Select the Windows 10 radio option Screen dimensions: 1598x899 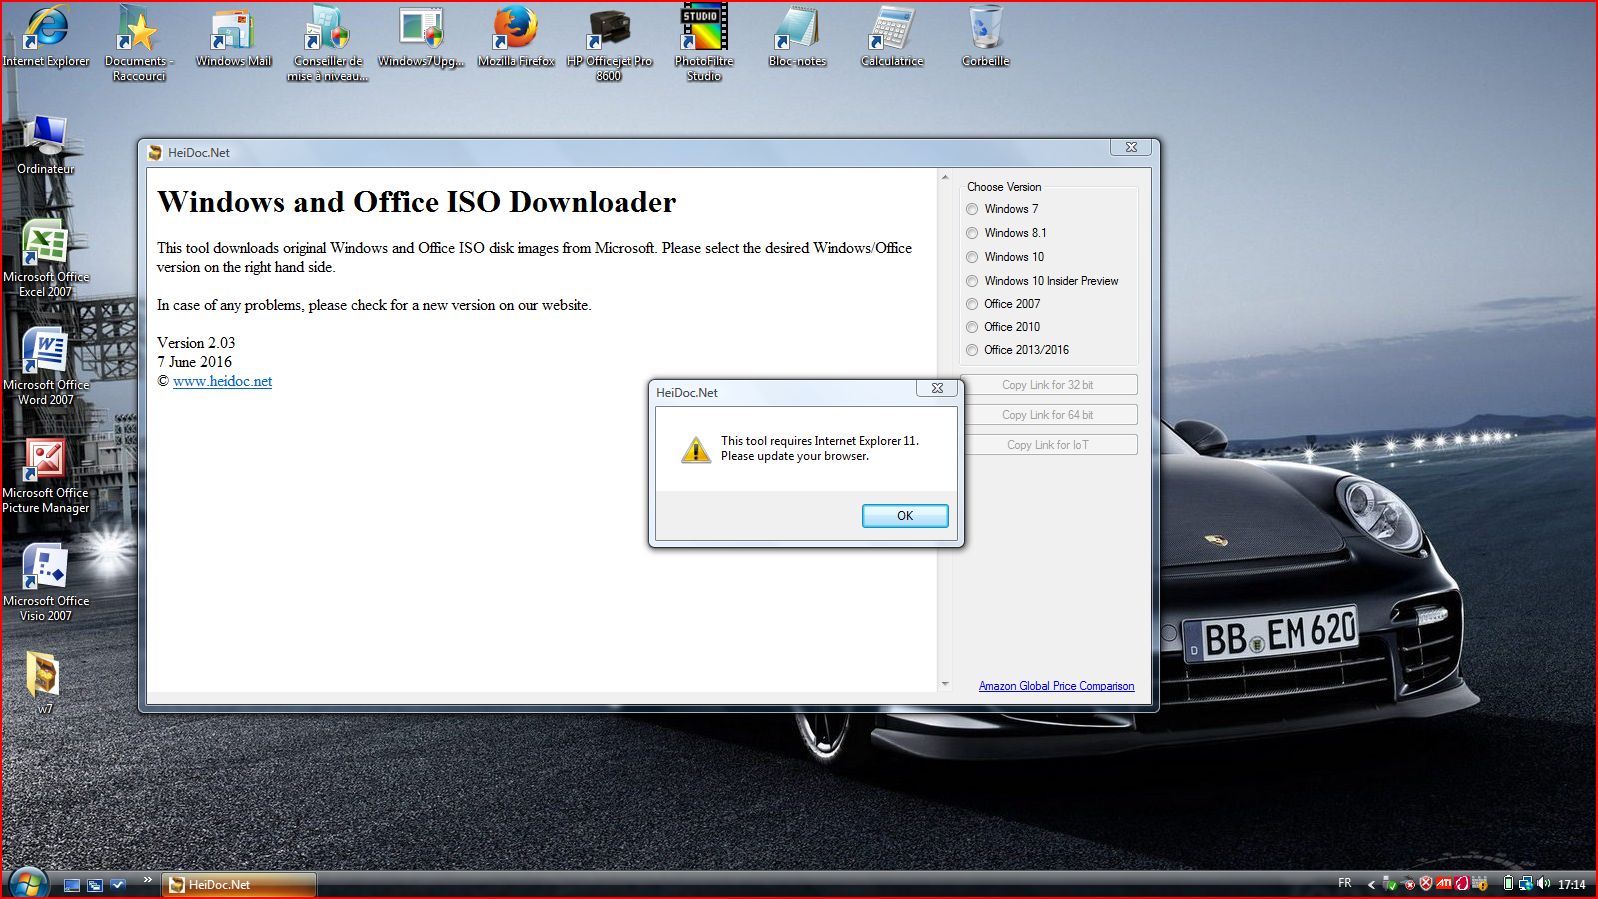972,257
